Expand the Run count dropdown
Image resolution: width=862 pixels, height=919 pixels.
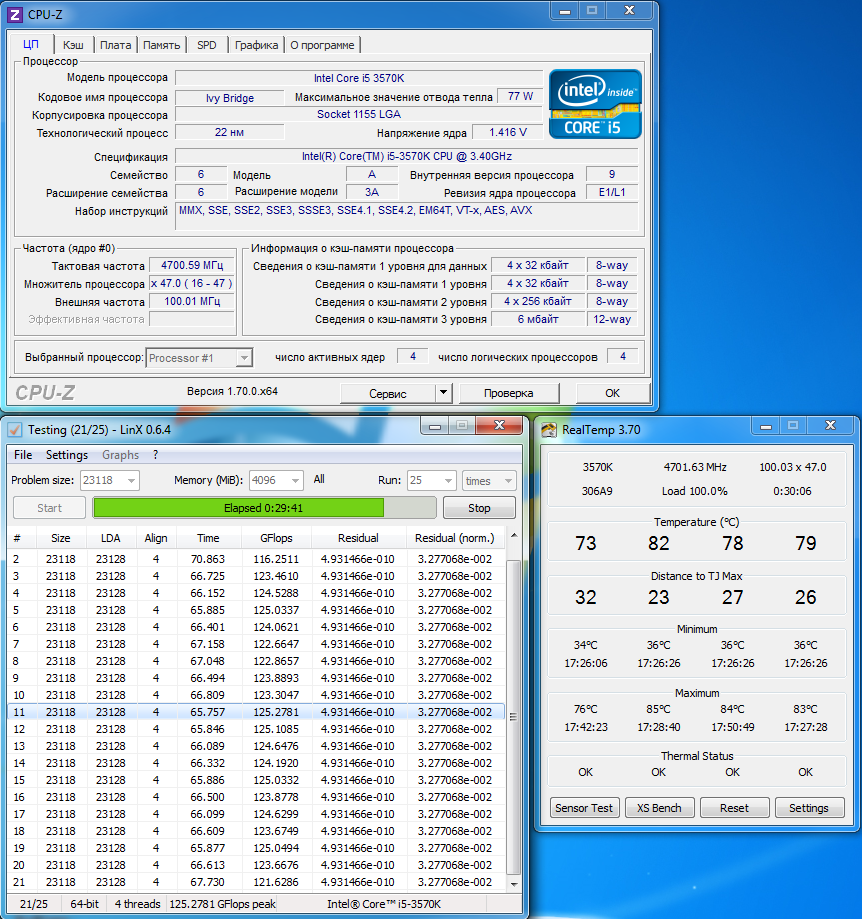448,481
